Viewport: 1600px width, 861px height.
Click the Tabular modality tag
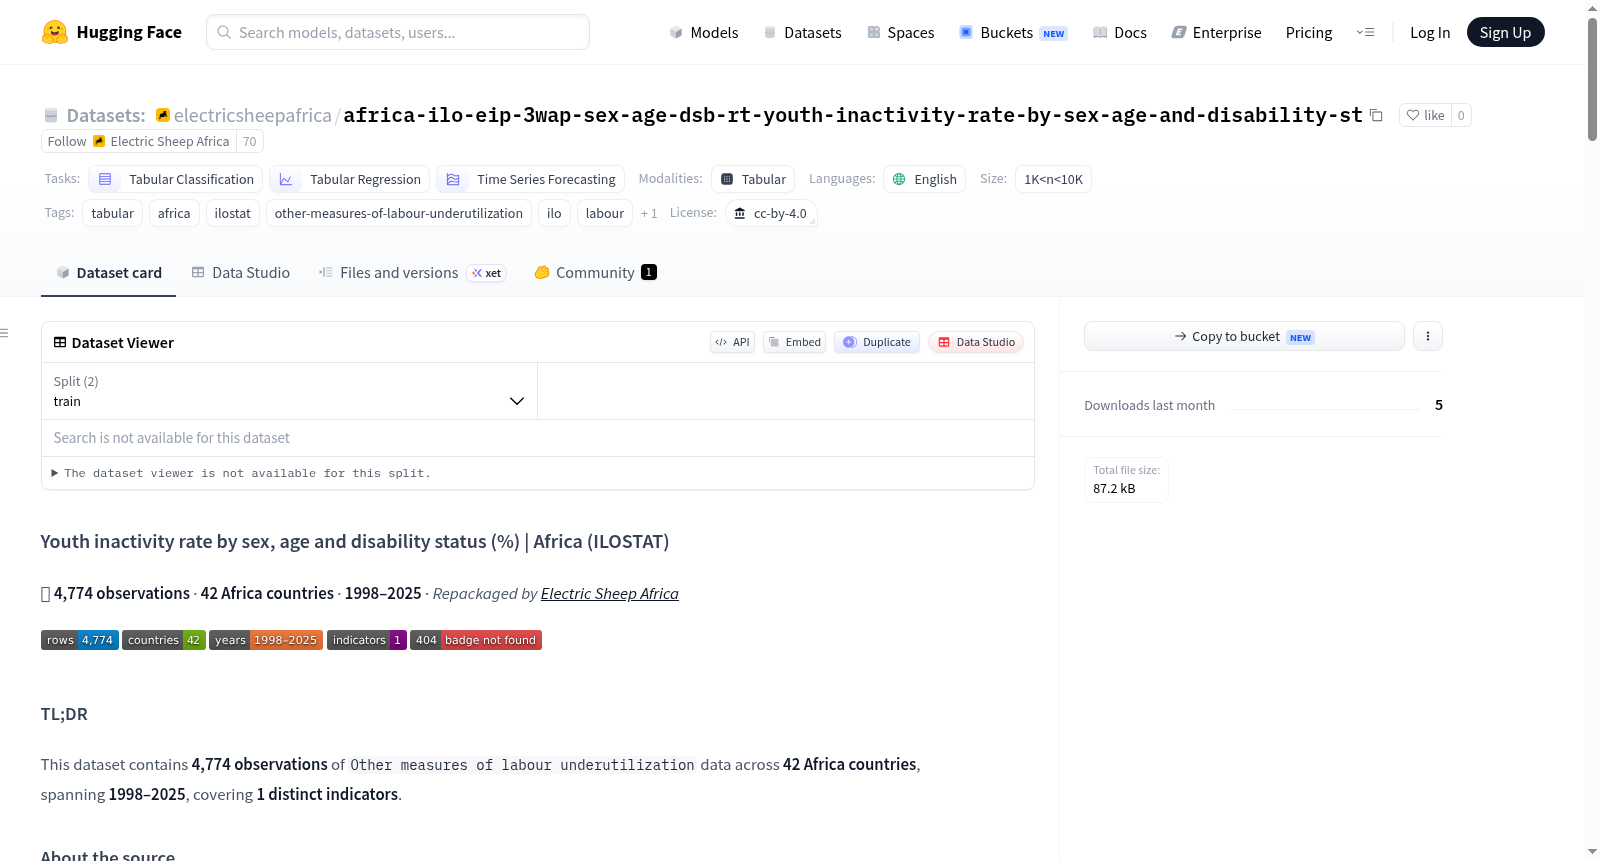tap(753, 179)
